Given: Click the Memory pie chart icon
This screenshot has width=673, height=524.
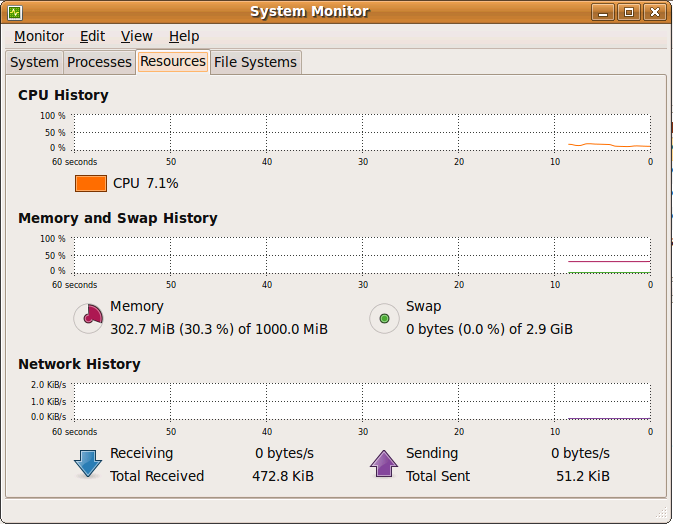Looking at the screenshot, I should pyautogui.click(x=88, y=318).
